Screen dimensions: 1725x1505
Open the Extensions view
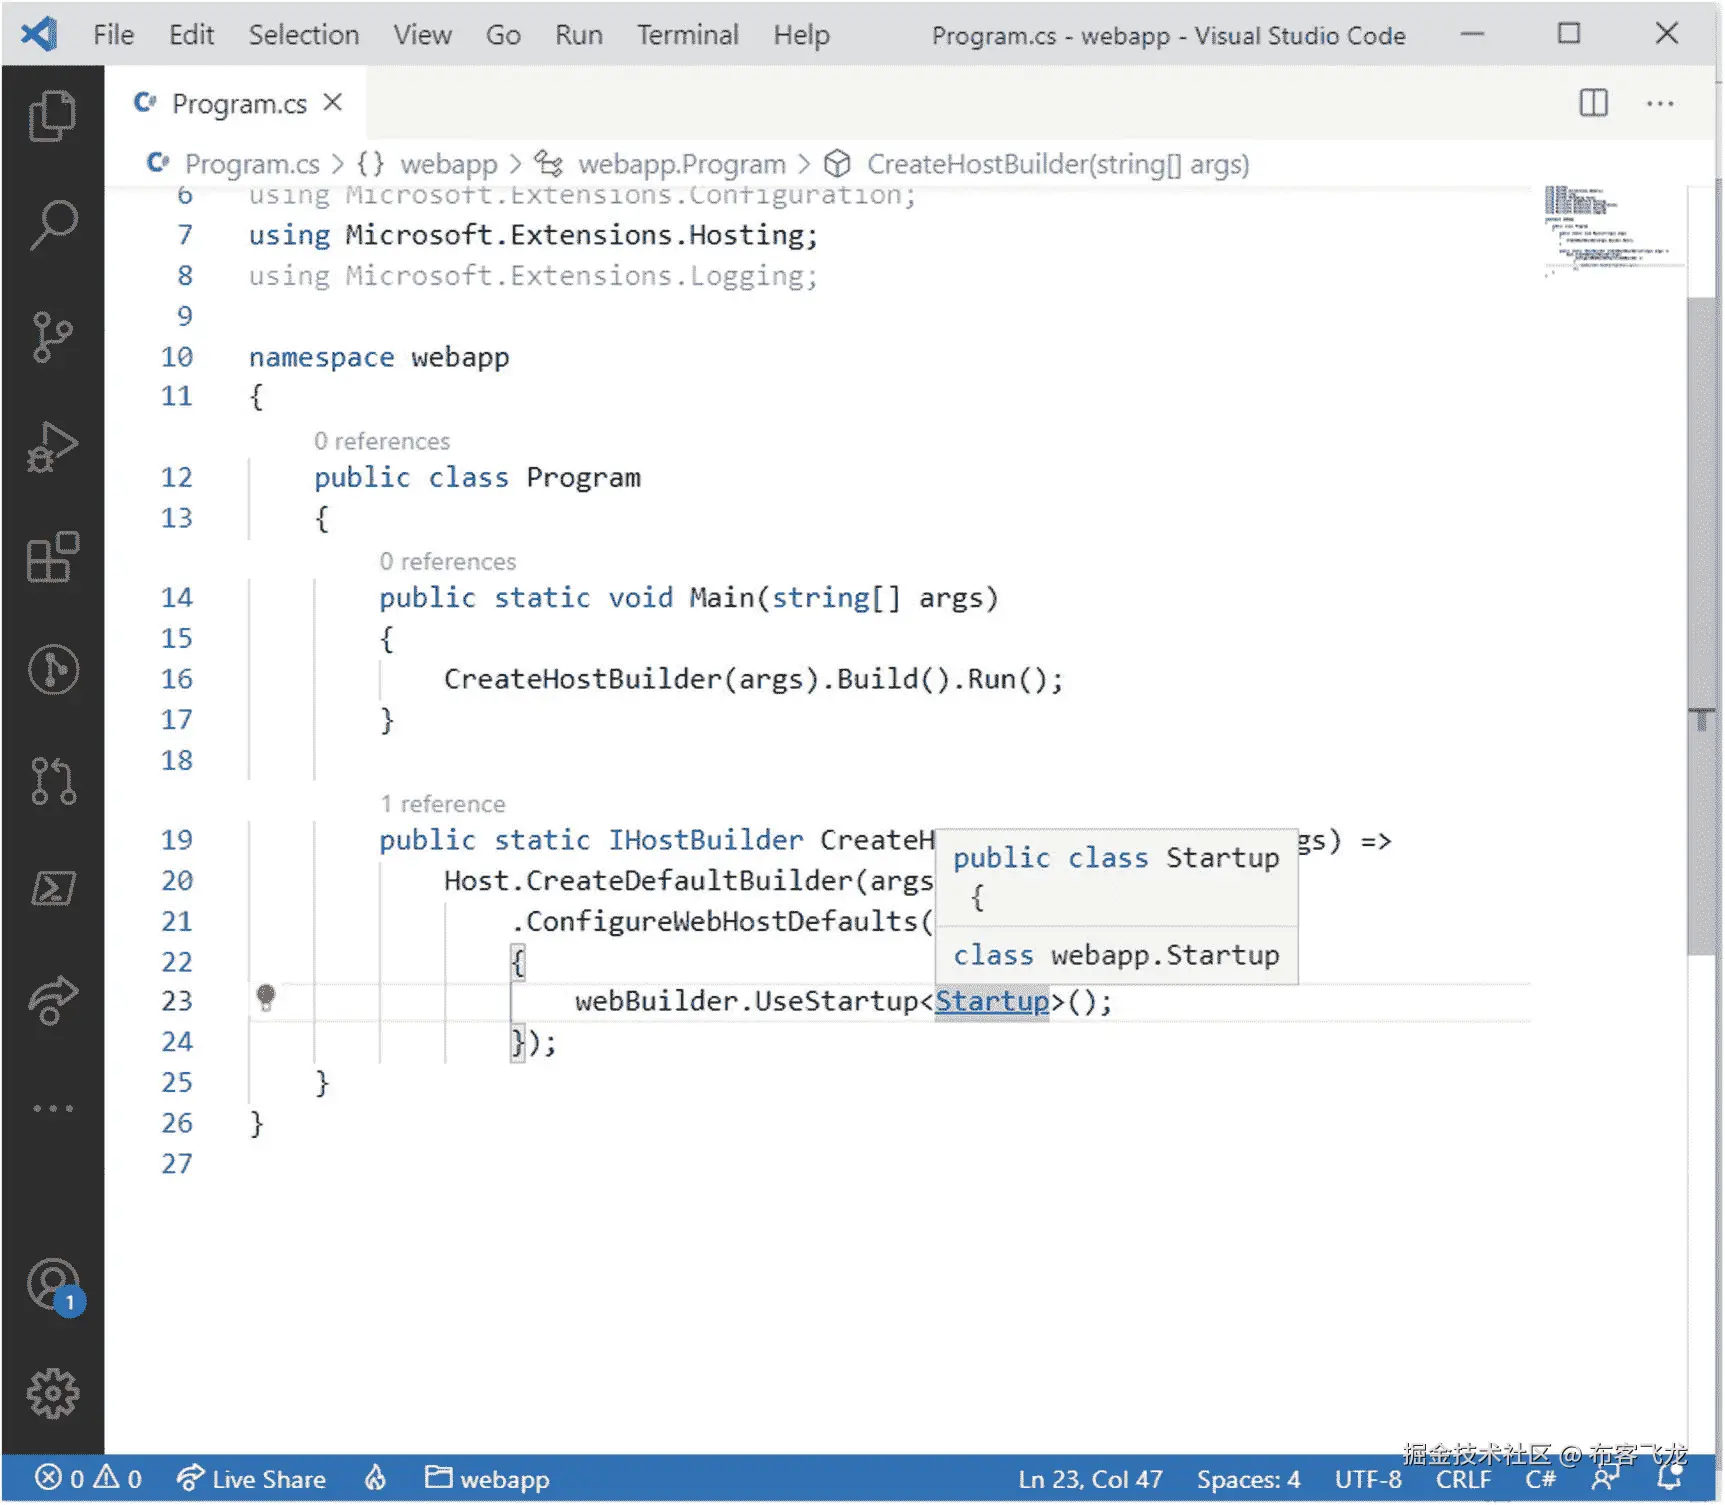pos(52,558)
